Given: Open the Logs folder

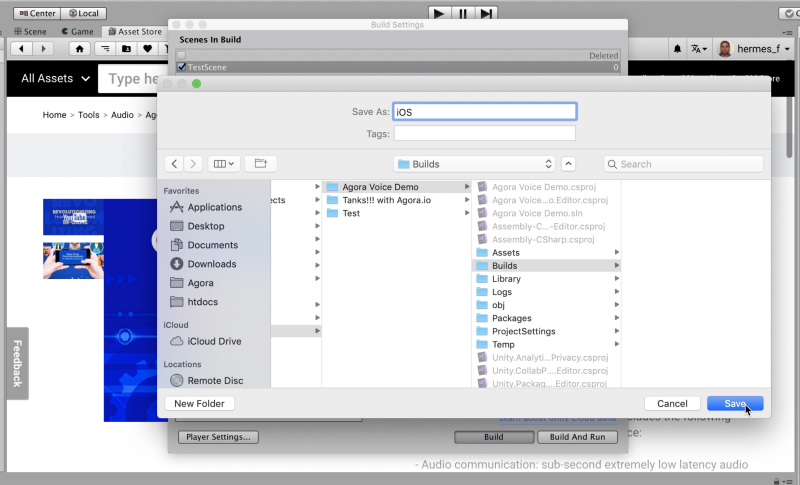Looking at the screenshot, I should point(547,292).
